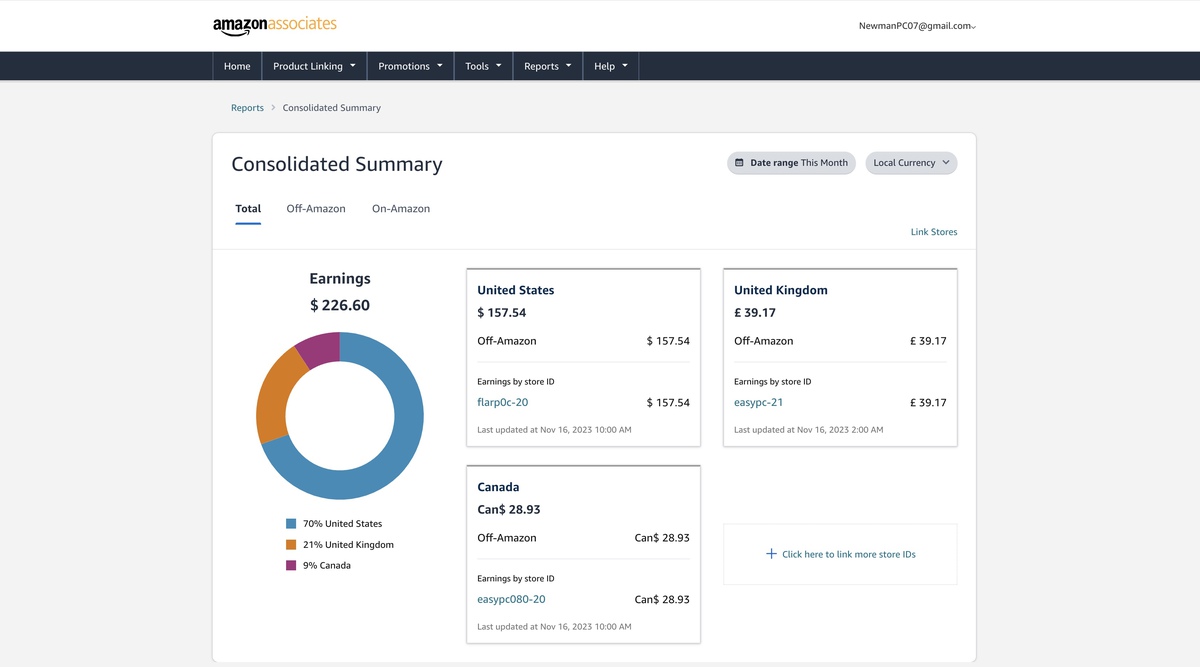The height and width of the screenshot is (667, 1200).
Task: Click Earnings by store ID in the Canada card
Action: pyautogui.click(x=516, y=579)
